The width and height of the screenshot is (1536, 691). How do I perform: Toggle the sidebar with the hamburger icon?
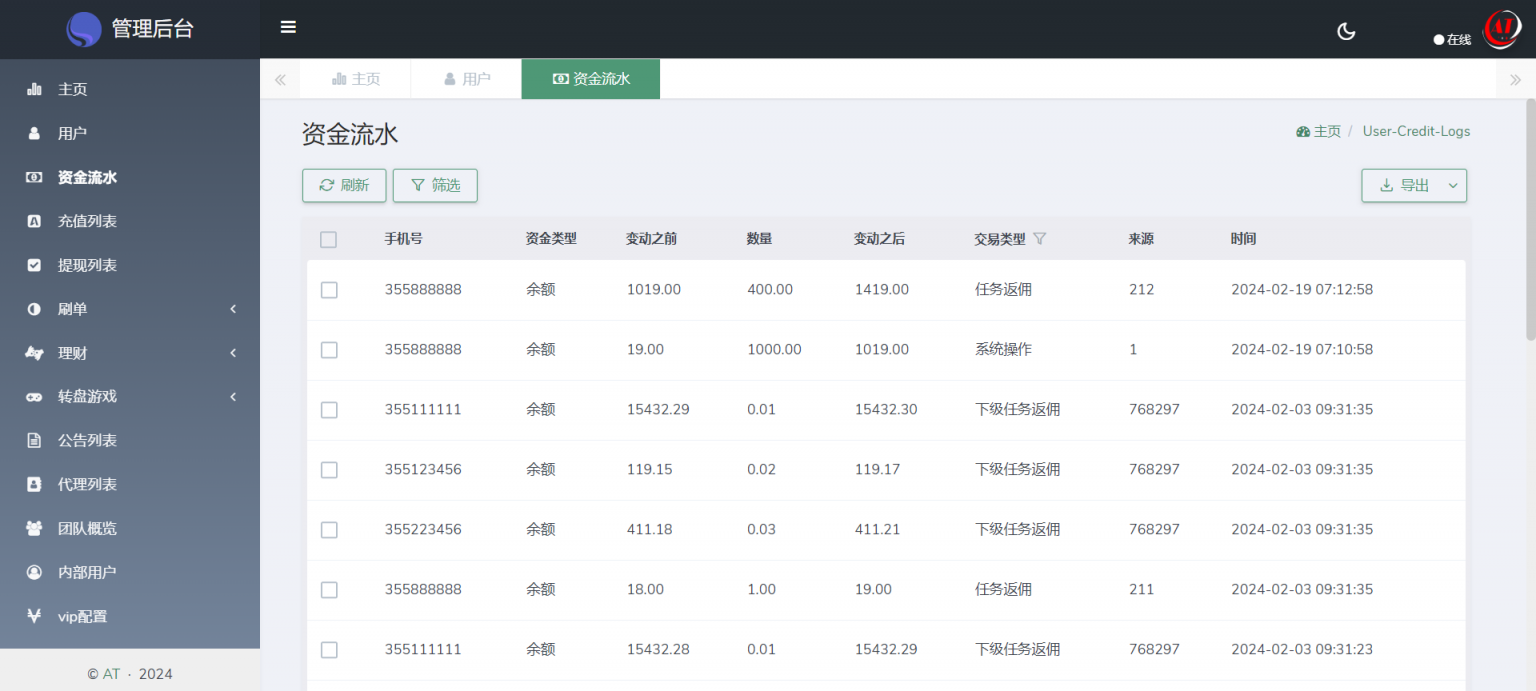288,27
